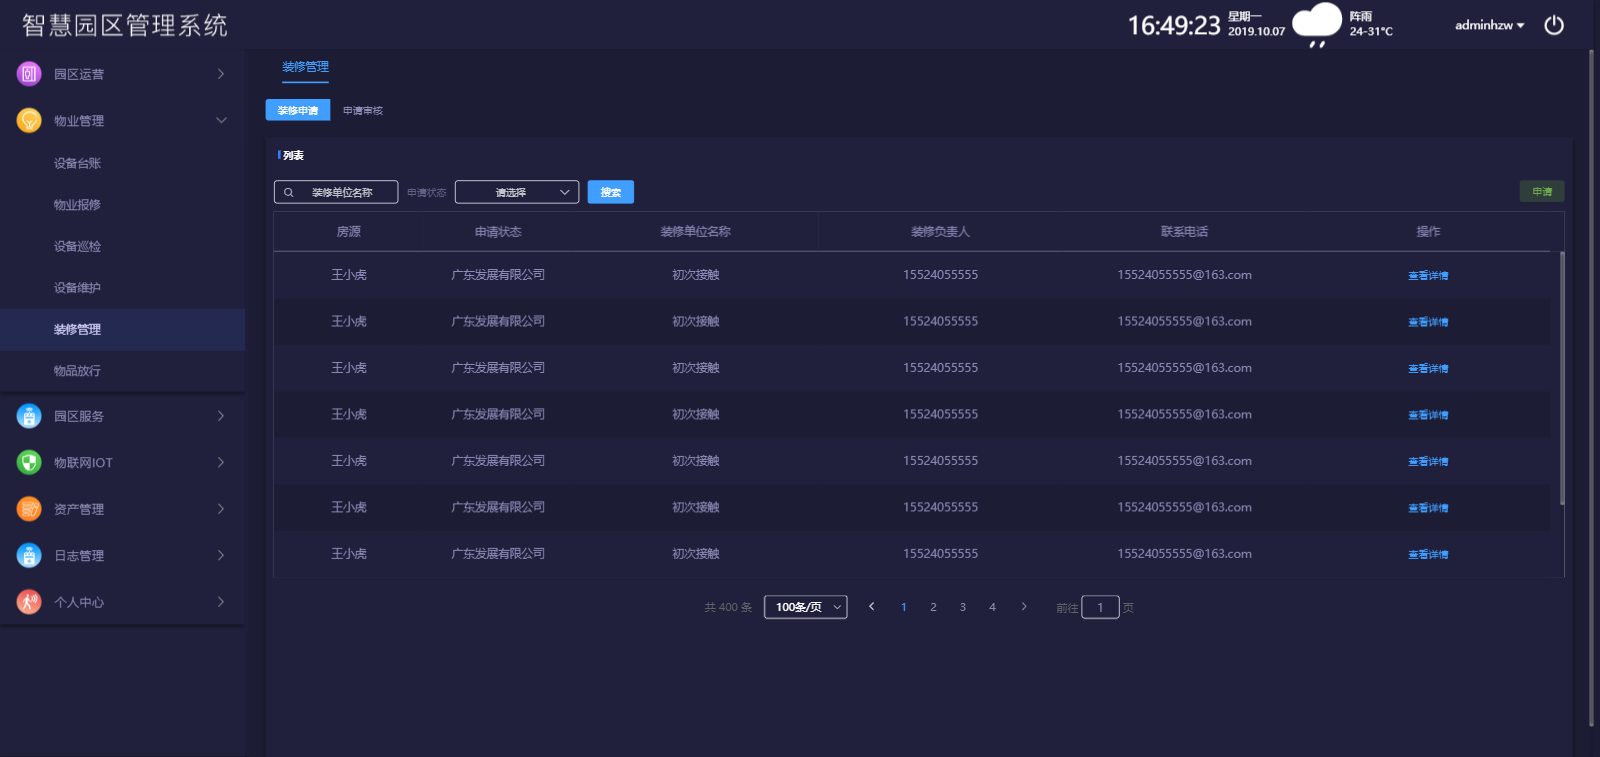Viewport: 1600px width, 757px height.
Task: Click the 资产管理 orange icon
Action: click(x=29, y=509)
